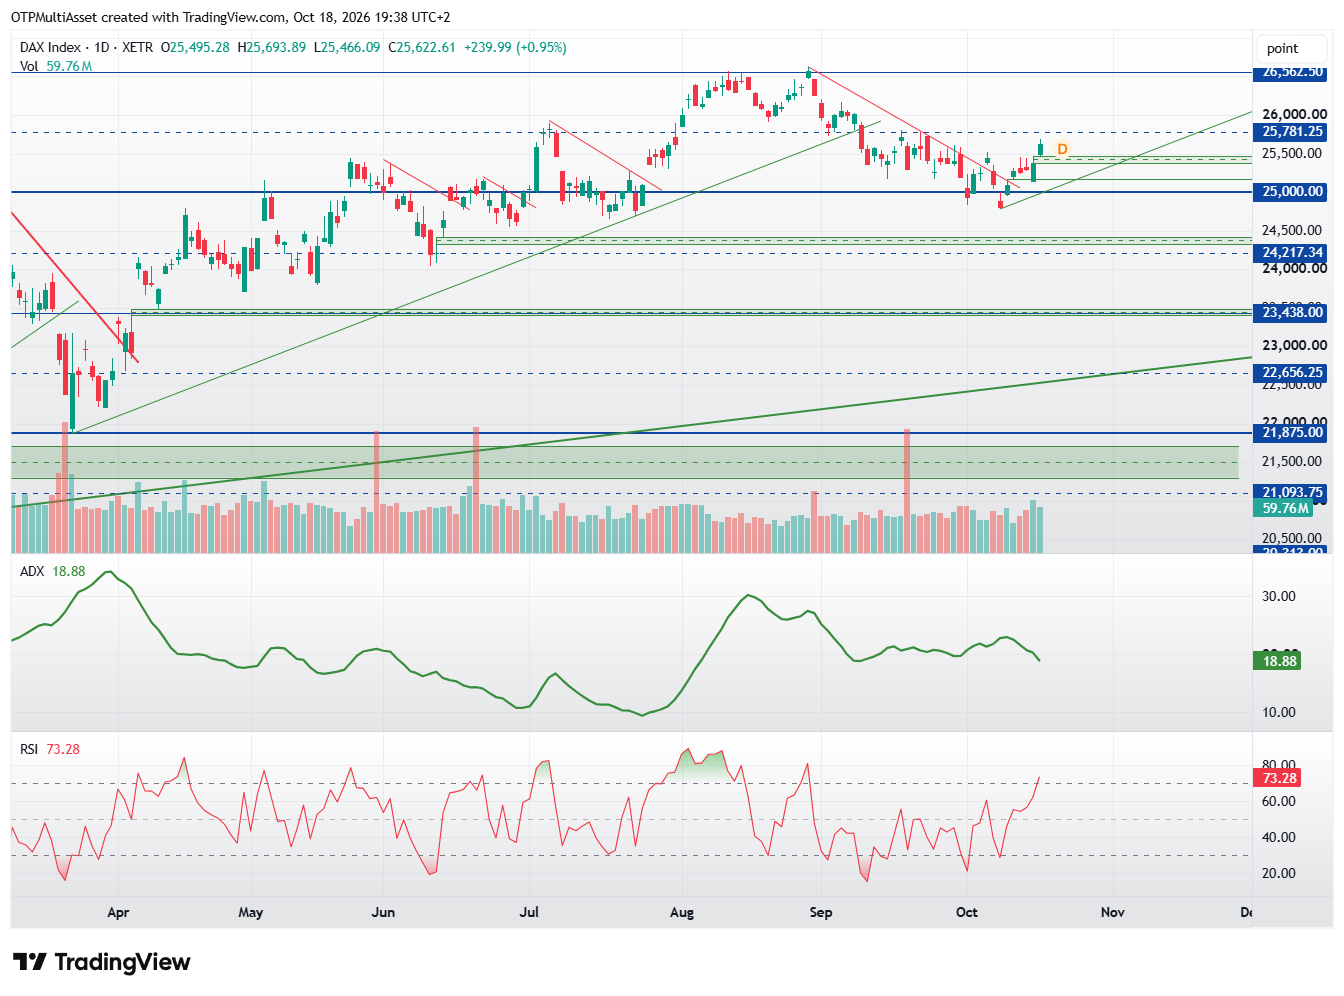Image resolution: width=1344 pixels, height=996 pixels.
Task: Click the 22,656.25 price level tag
Action: (1292, 373)
